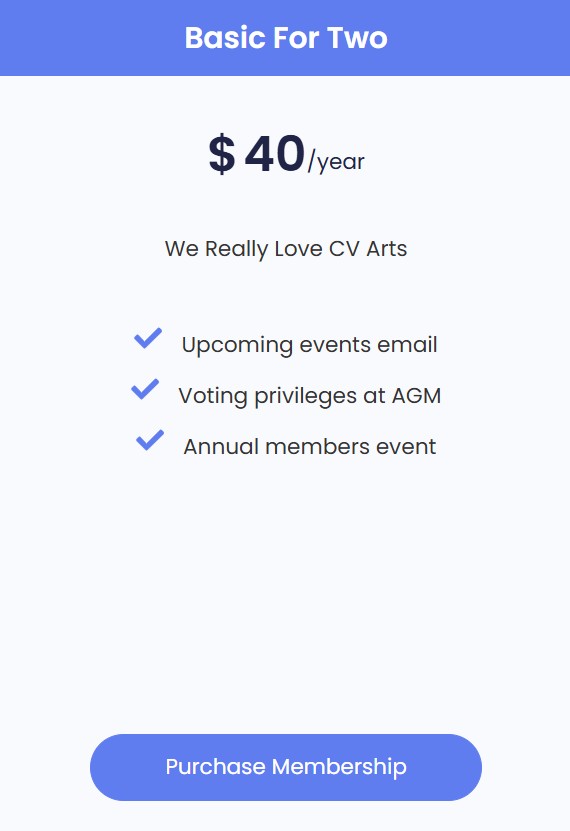Click the number 40 in the price

(275, 154)
